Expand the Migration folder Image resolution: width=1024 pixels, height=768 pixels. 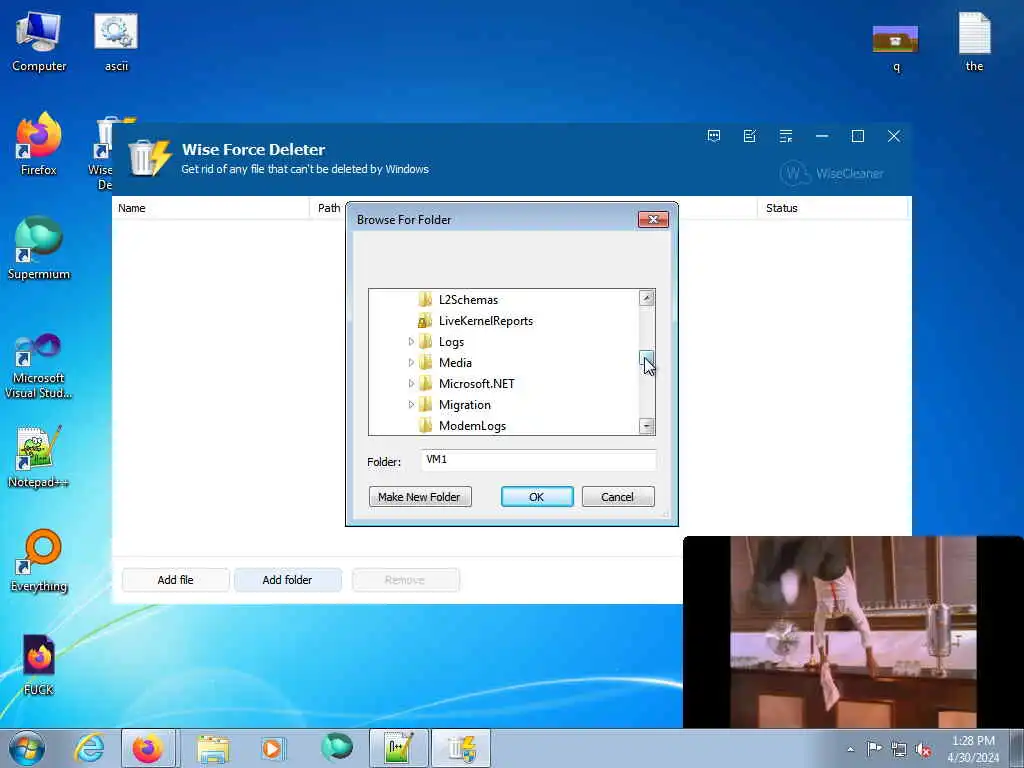tap(411, 404)
